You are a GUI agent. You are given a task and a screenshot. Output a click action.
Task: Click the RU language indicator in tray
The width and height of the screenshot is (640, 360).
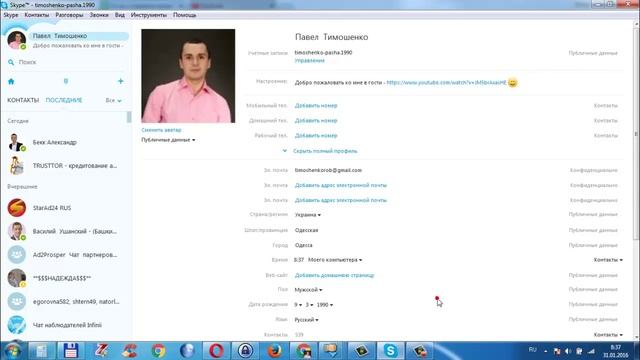(x=533, y=350)
